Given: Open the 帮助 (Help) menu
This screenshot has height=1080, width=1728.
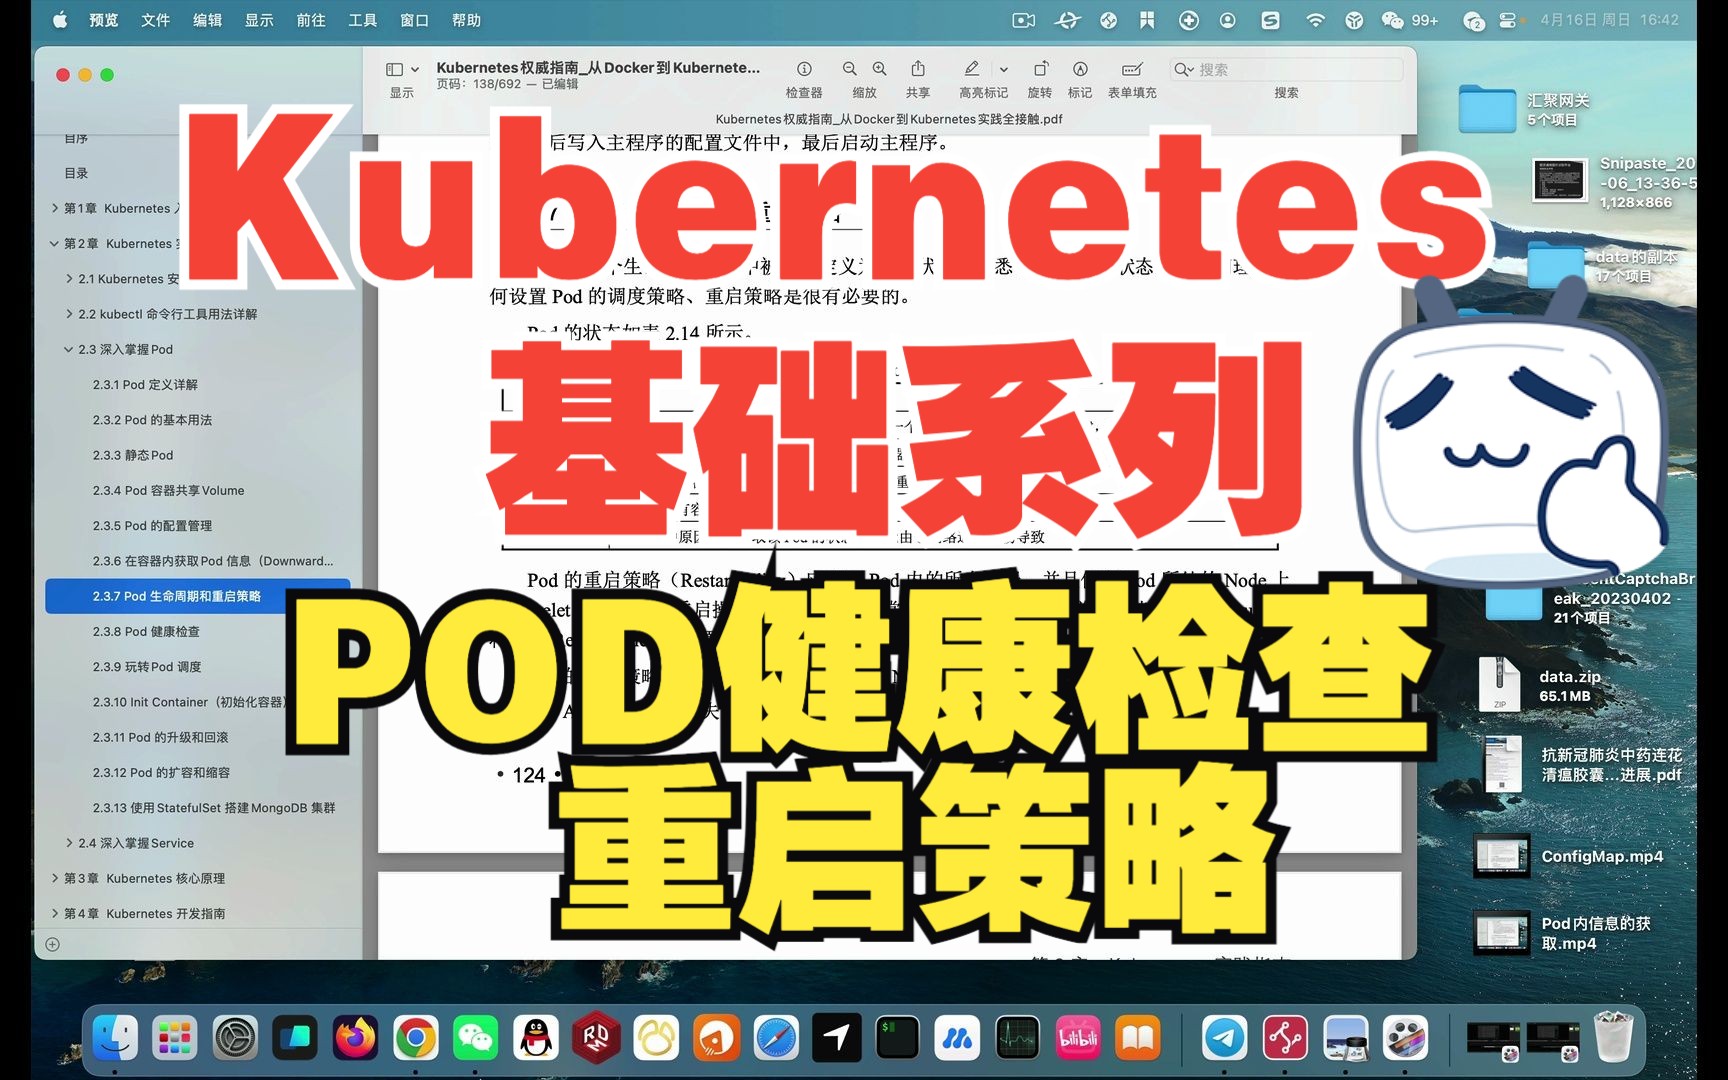Looking at the screenshot, I should (466, 20).
